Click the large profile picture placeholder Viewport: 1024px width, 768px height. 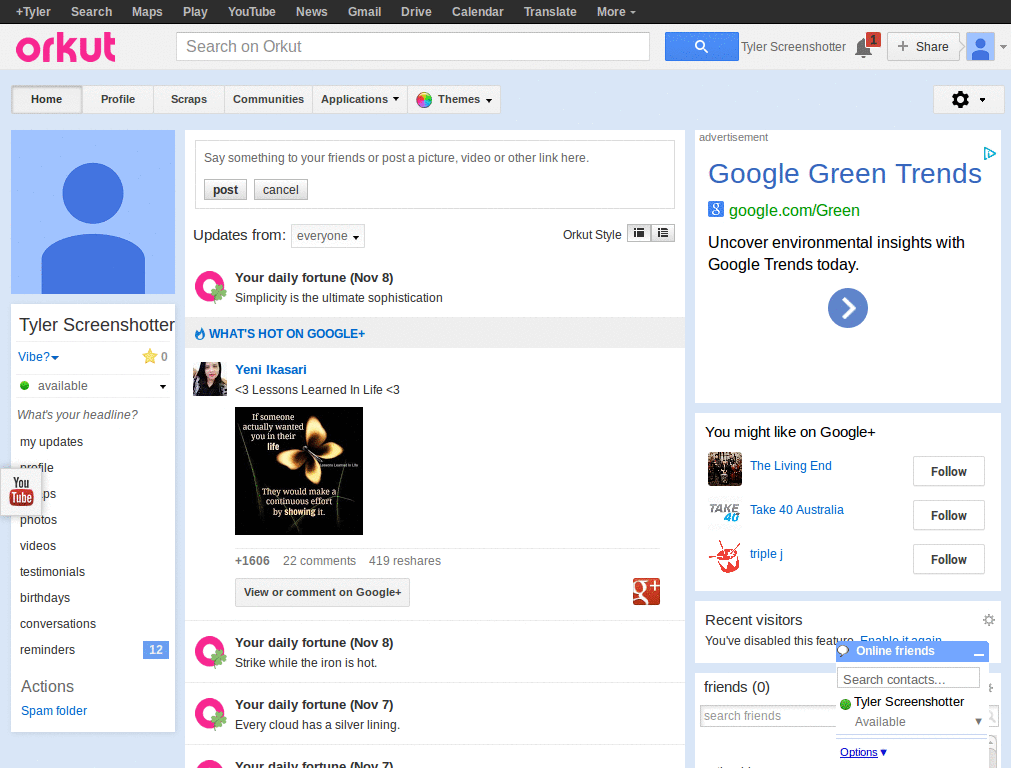(x=93, y=212)
